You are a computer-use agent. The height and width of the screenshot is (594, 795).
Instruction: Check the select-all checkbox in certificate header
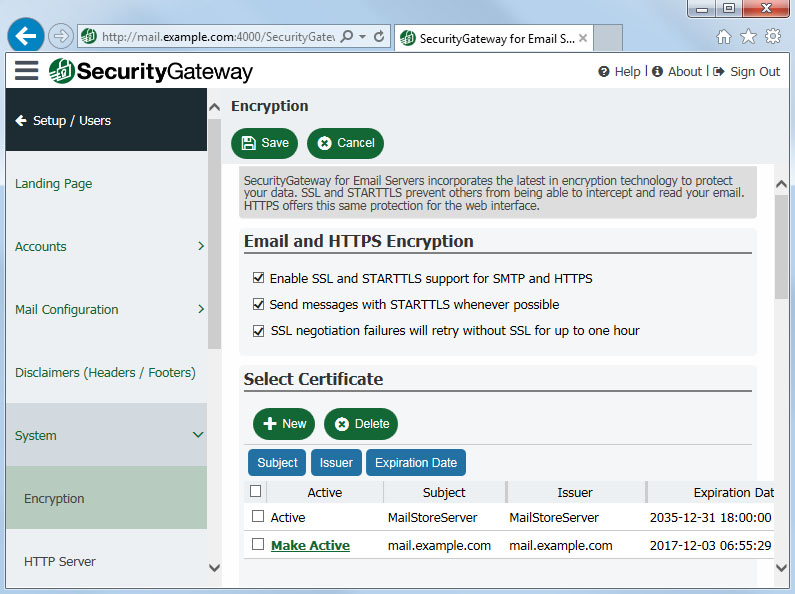(256, 491)
